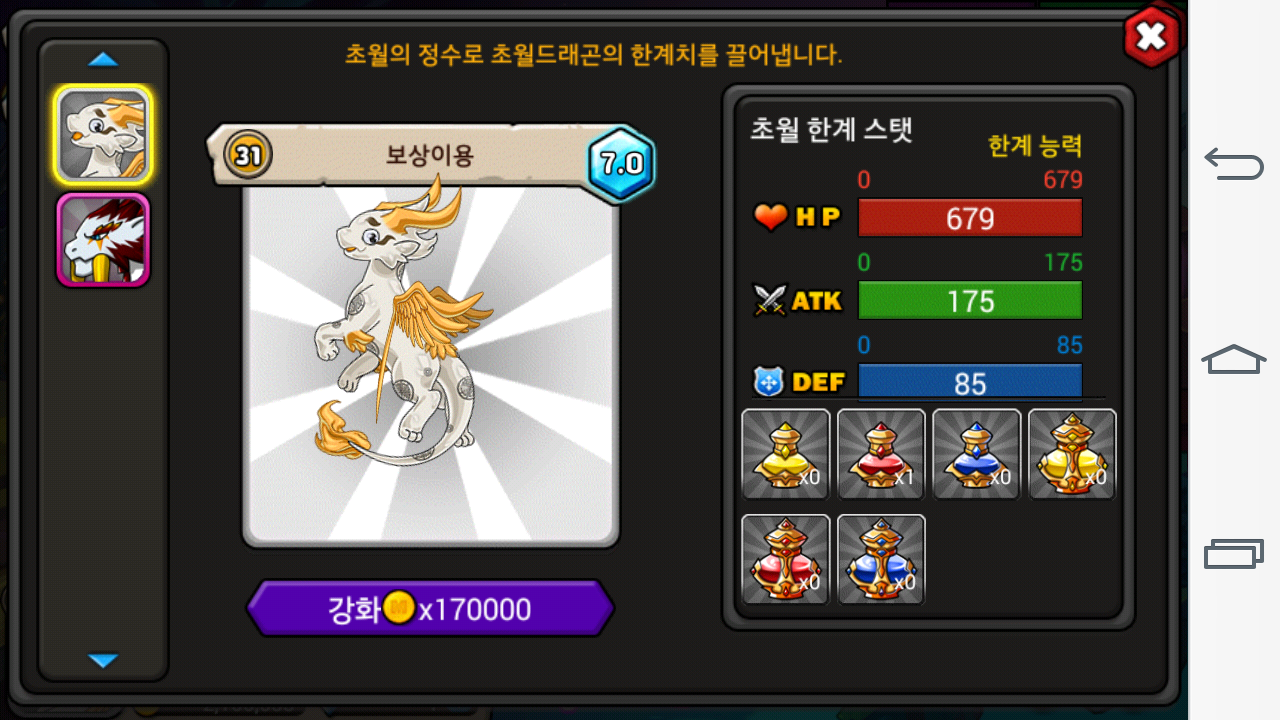Click the blue DEF 85 bar
The height and width of the screenshot is (720, 1280).
(x=970, y=382)
